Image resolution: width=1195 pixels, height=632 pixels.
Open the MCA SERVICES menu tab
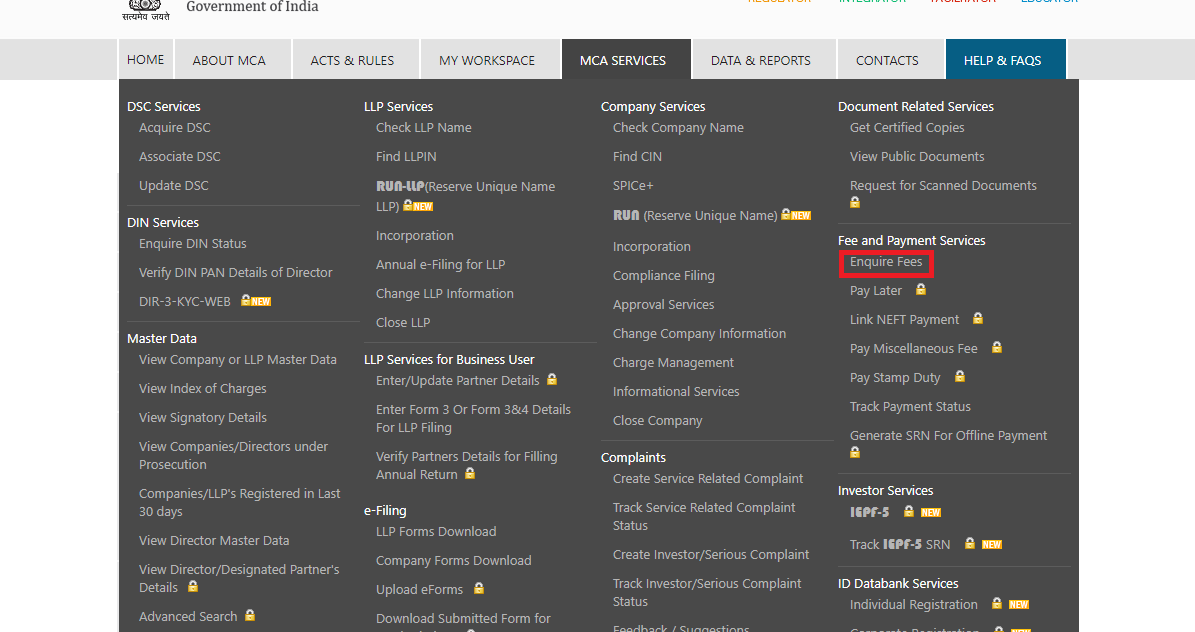pyautogui.click(x=623, y=60)
